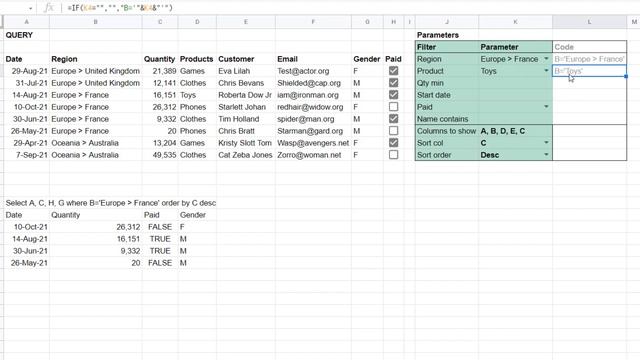640x360 pixels.
Task: Uncheck Paid box for Tim Holland
Action: click(x=393, y=119)
